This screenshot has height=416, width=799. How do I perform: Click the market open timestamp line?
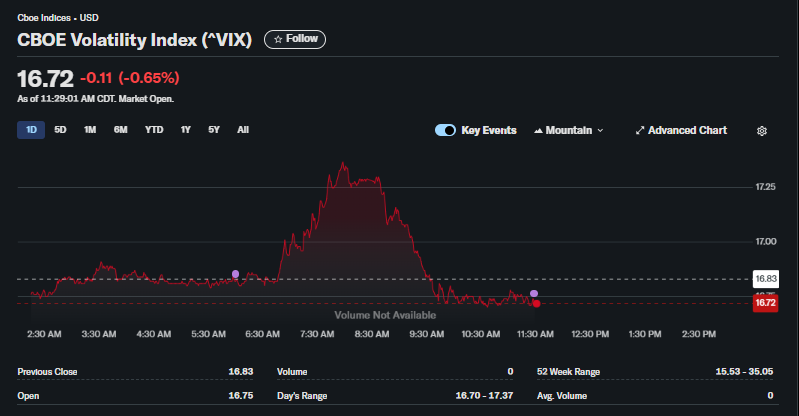(95, 99)
